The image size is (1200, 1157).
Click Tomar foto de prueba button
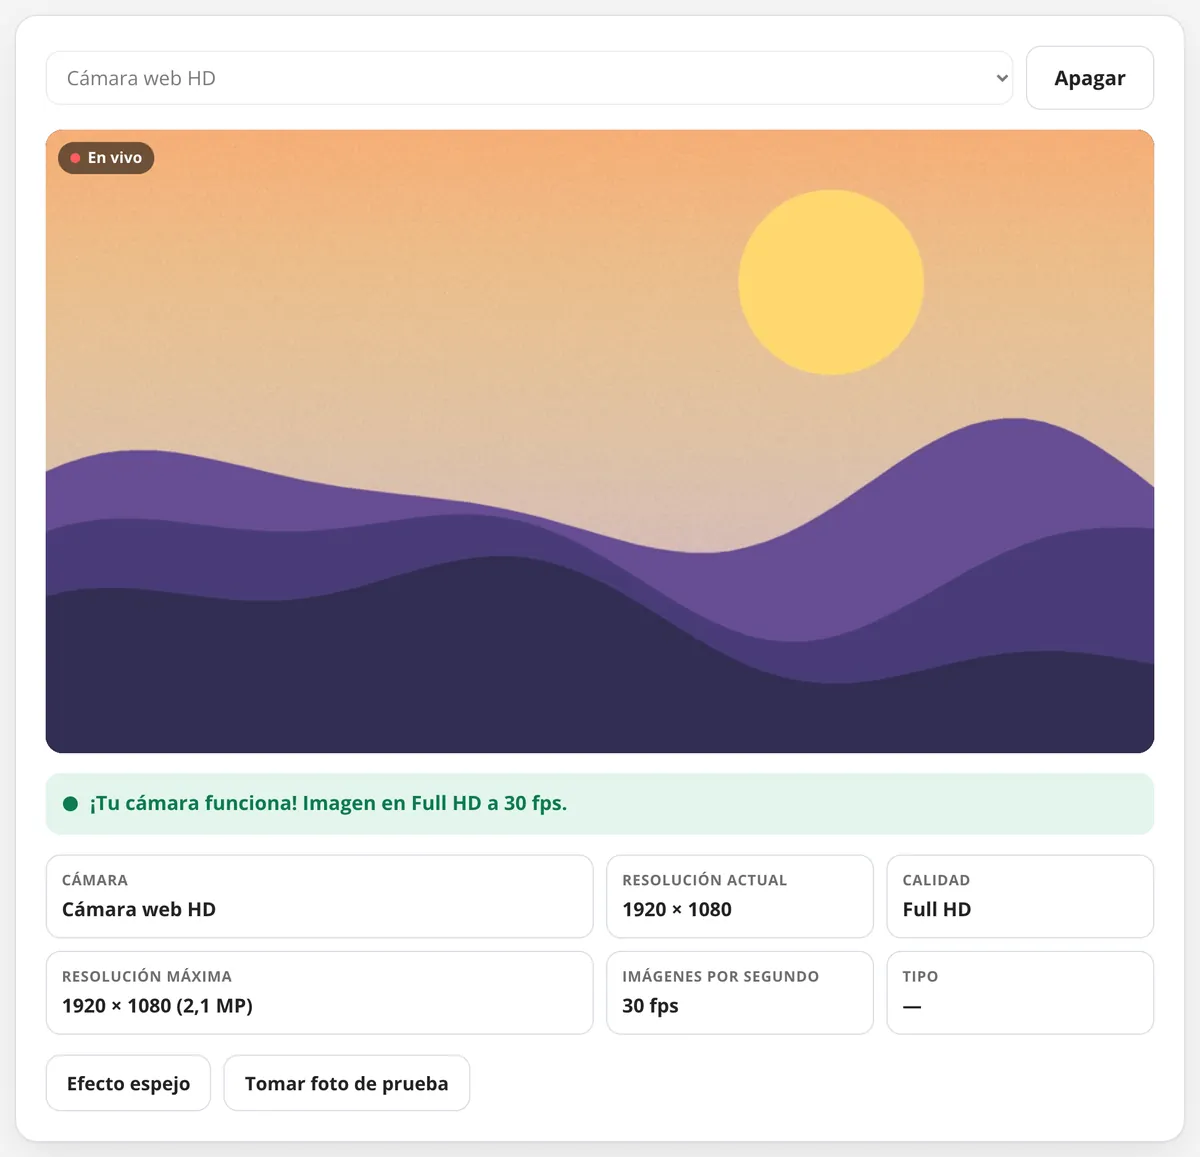coord(346,1083)
